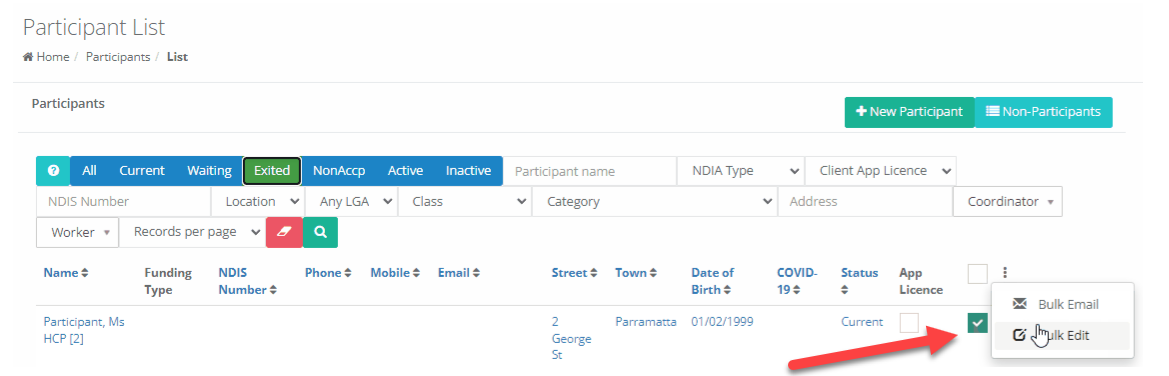Click the New Participant button

[909, 112]
